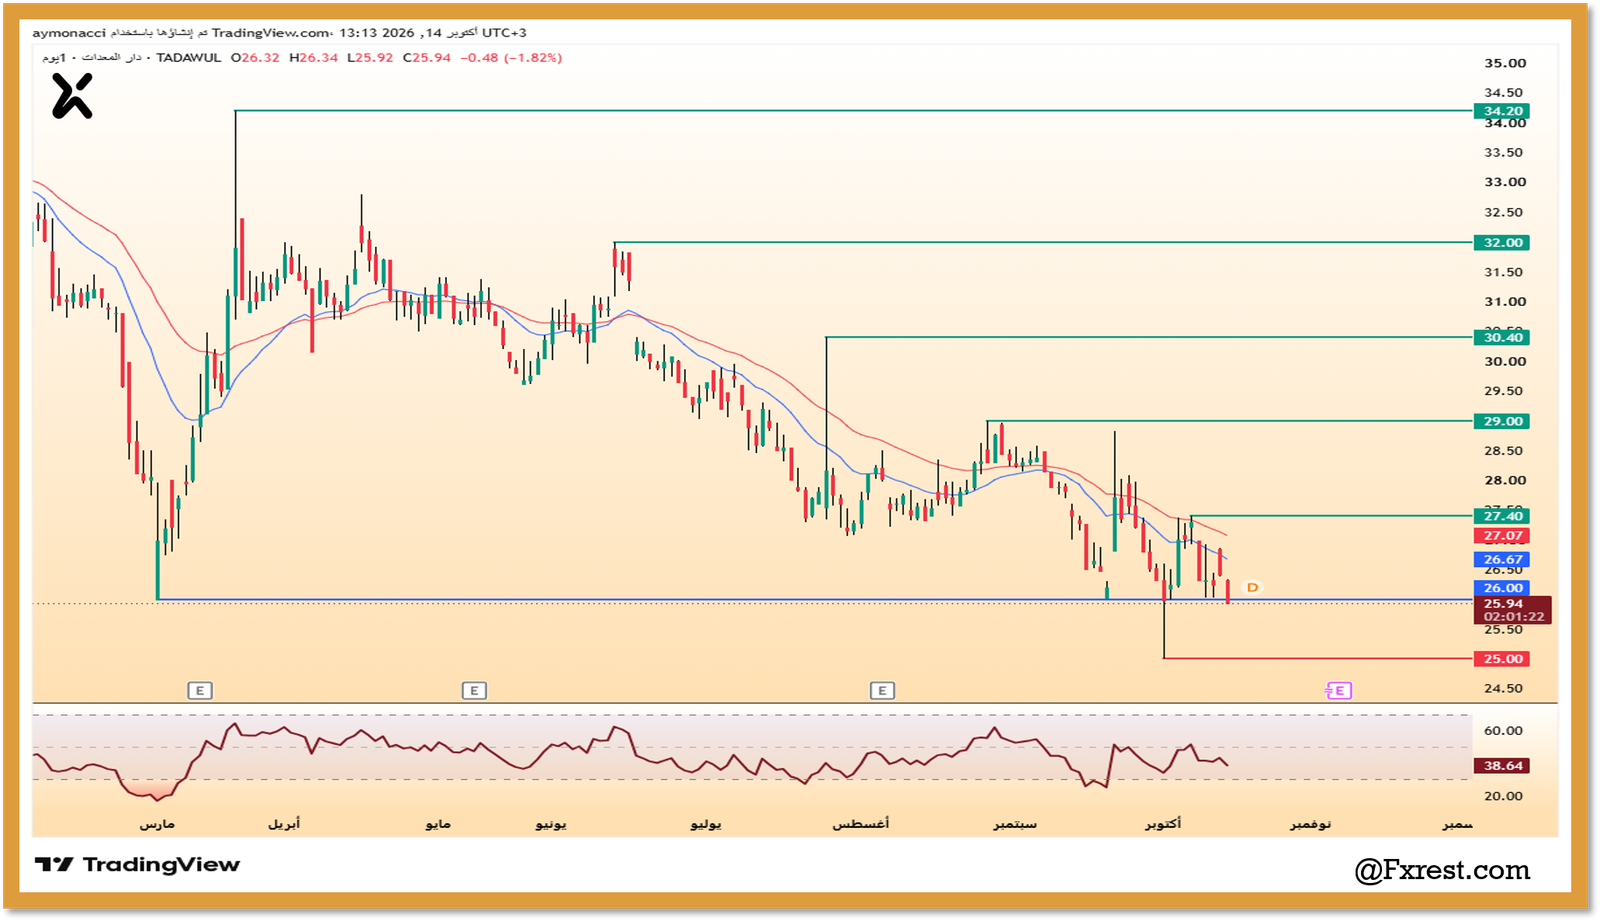The image size is (1600, 921).
Task: Click the RSI 20.00 scale value
Action: (x=1503, y=797)
